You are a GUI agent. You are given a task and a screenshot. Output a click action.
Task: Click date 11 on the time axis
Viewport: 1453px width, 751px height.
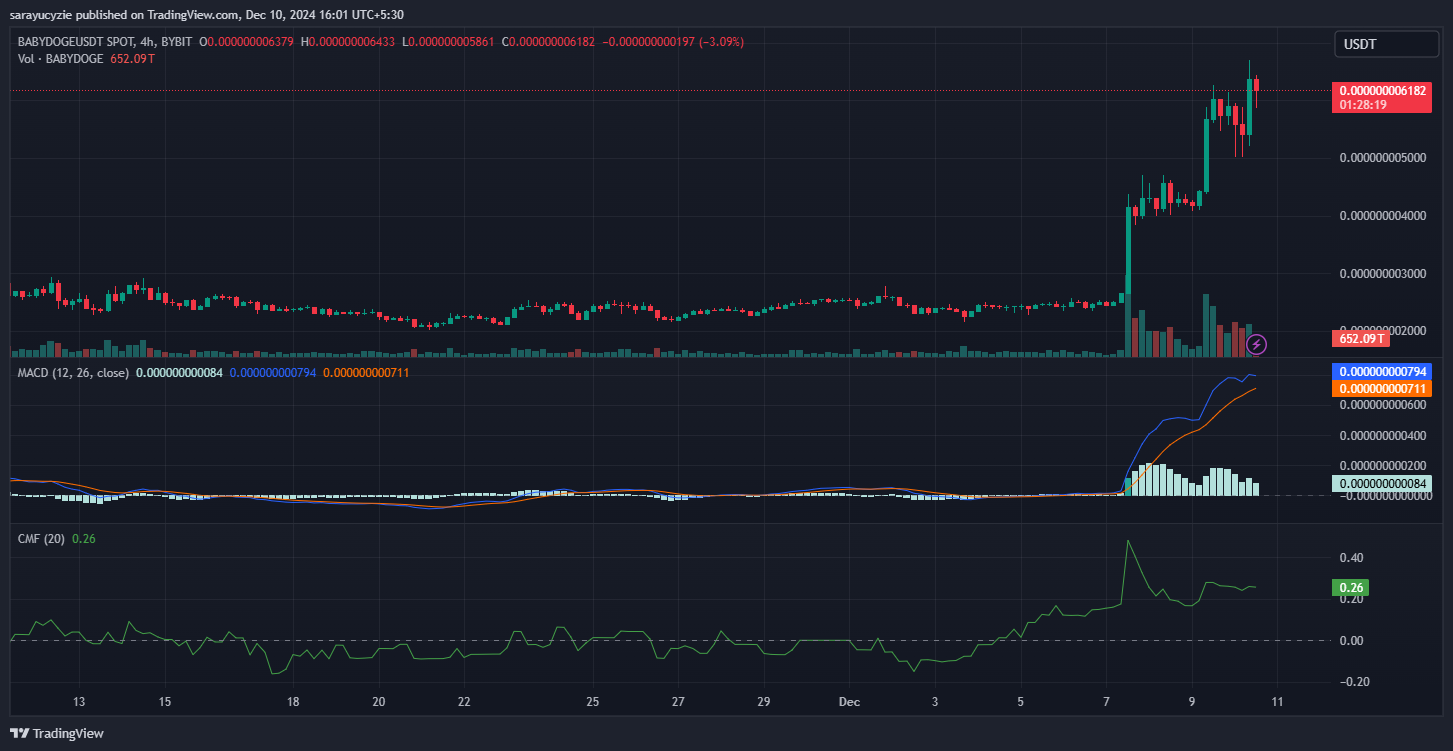click(1278, 701)
